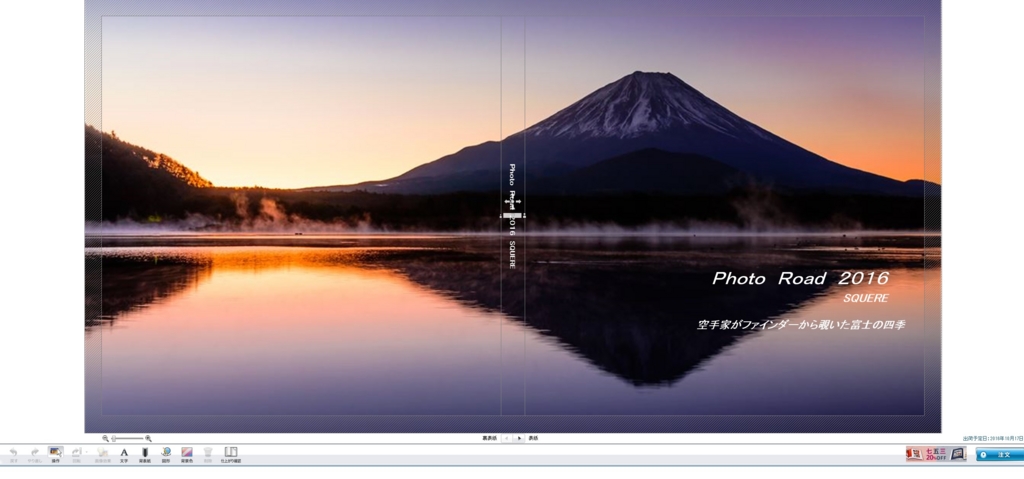Click the redo (やり直し) arrow icon

pyautogui.click(x=35, y=452)
